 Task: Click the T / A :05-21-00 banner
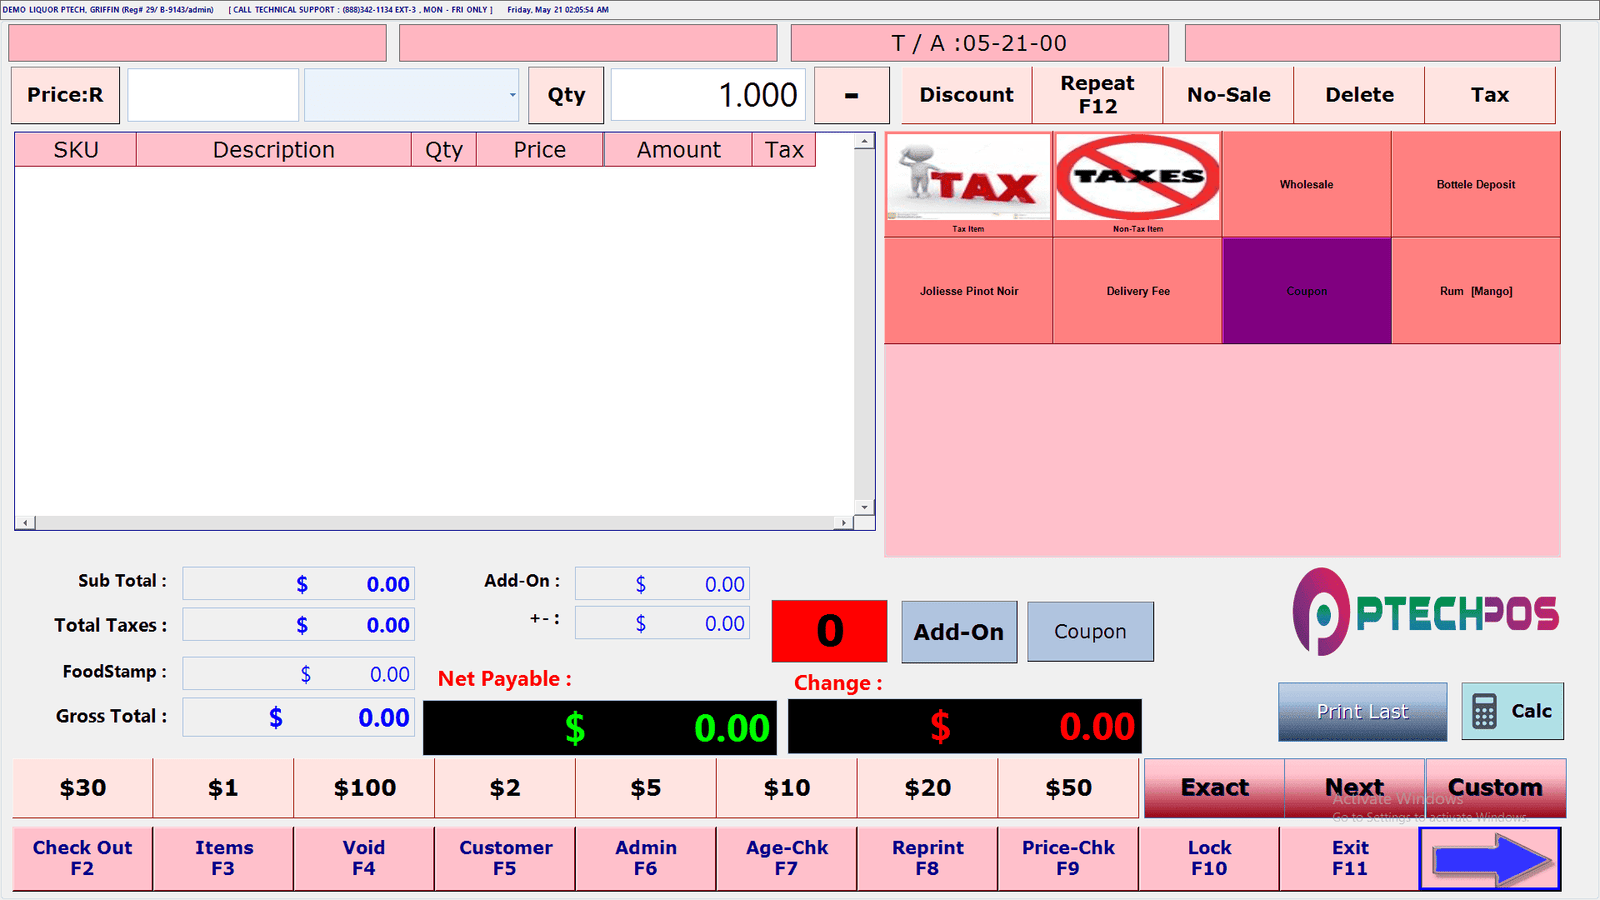coord(979,43)
